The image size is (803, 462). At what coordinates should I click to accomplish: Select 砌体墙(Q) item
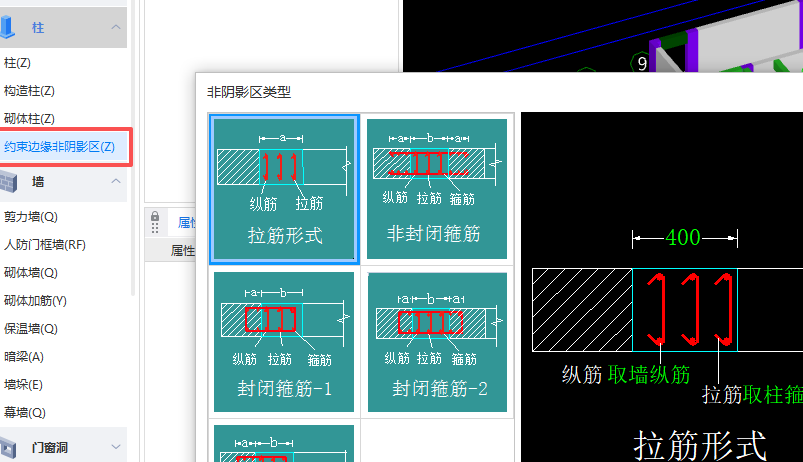tap(31, 272)
